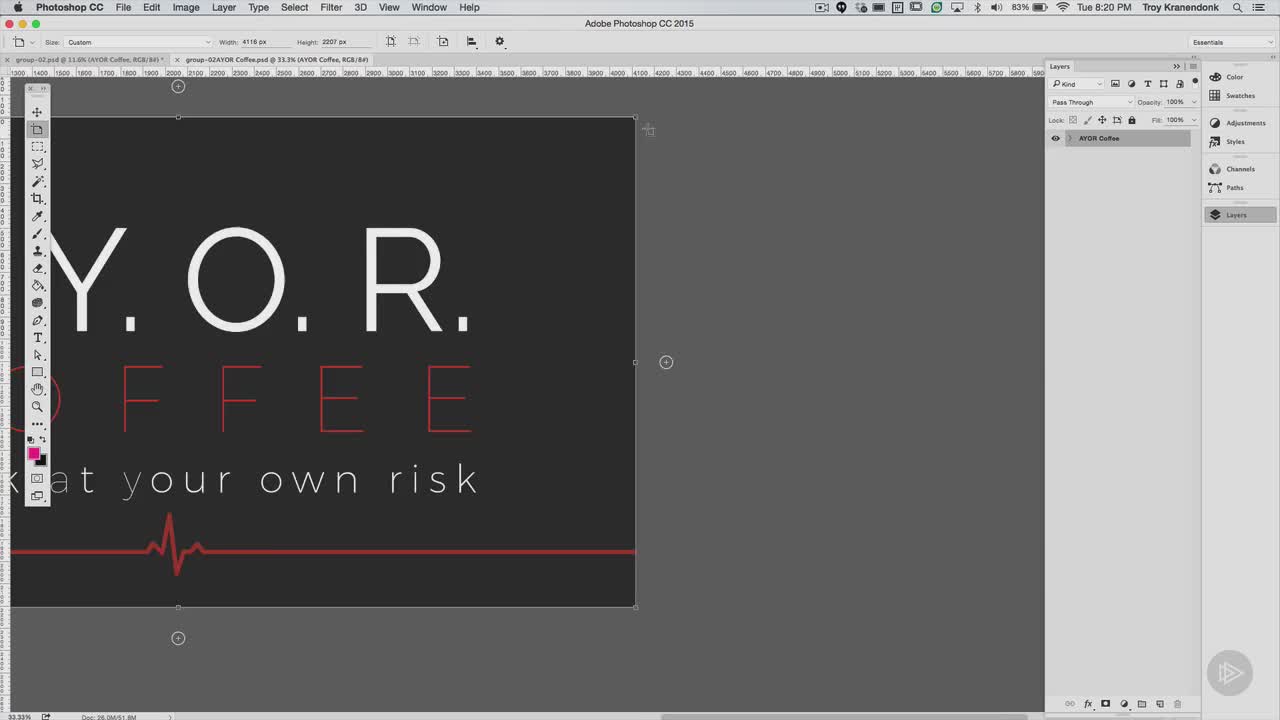Swap foreground and background colors
This screenshot has height=720, width=1280.
43,440
